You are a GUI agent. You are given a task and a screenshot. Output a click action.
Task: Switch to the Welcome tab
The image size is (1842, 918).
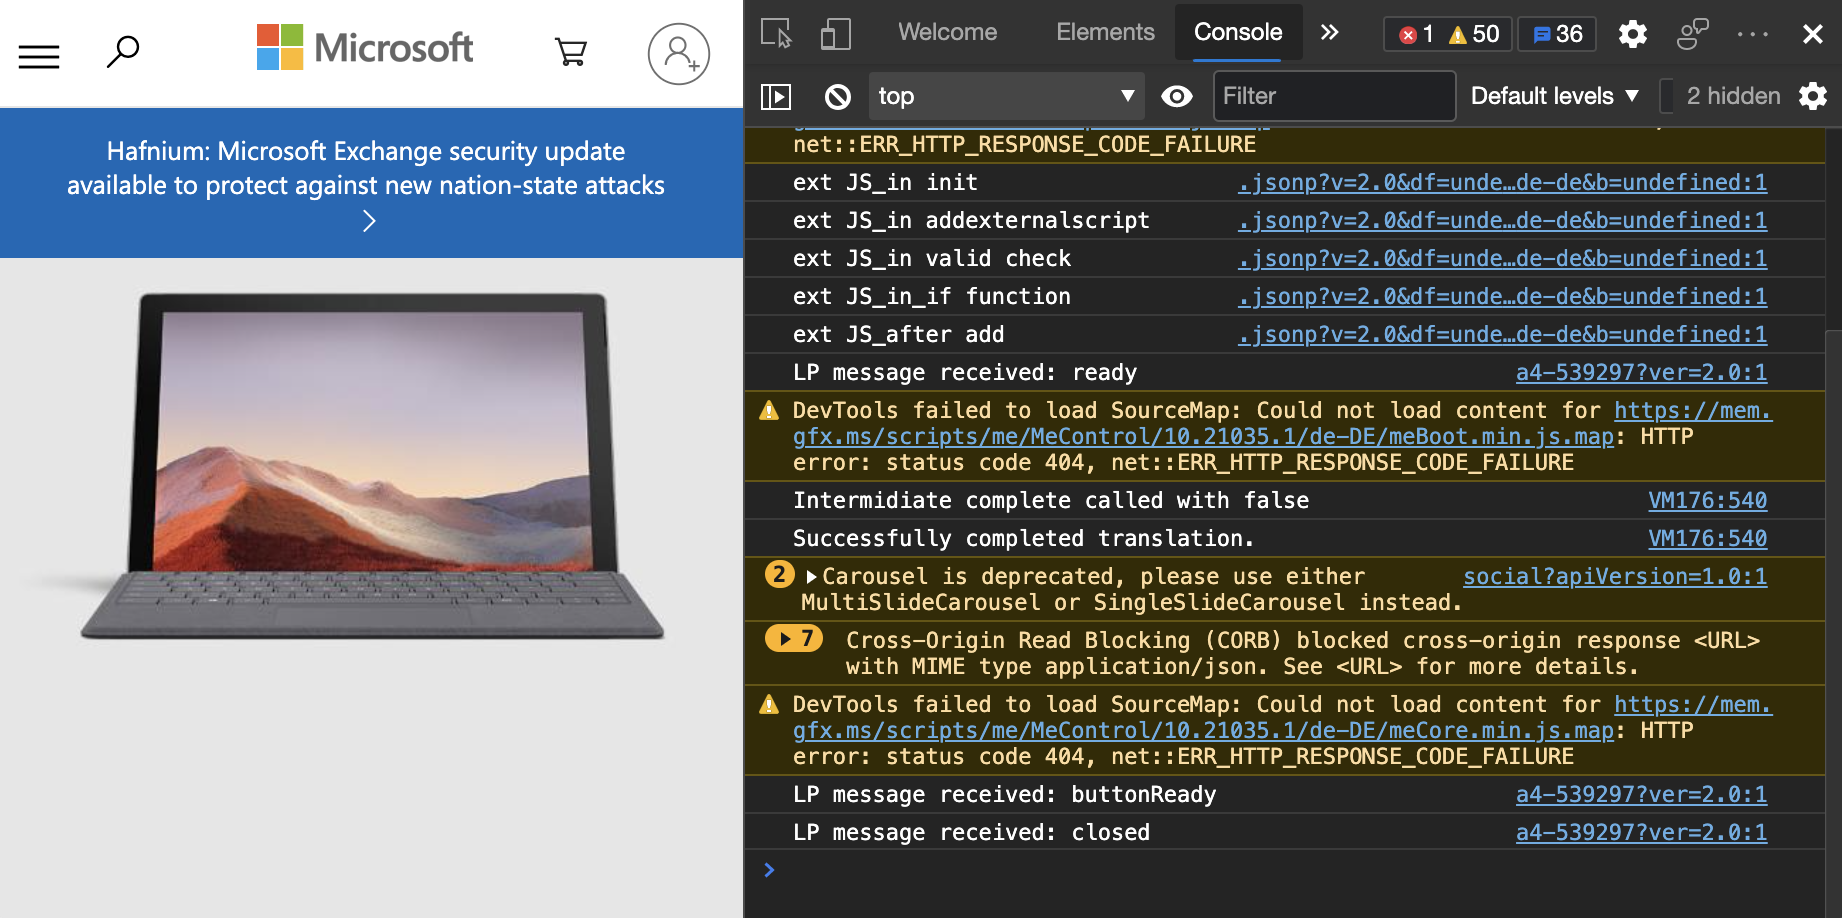(x=947, y=32)
